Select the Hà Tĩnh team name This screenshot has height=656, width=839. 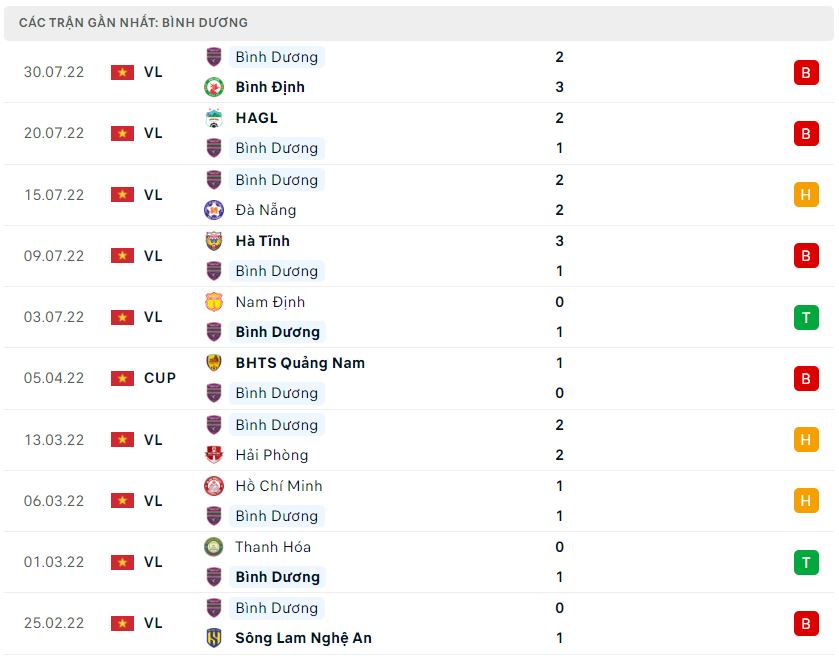pyautogui.click(x=262, y=241)
